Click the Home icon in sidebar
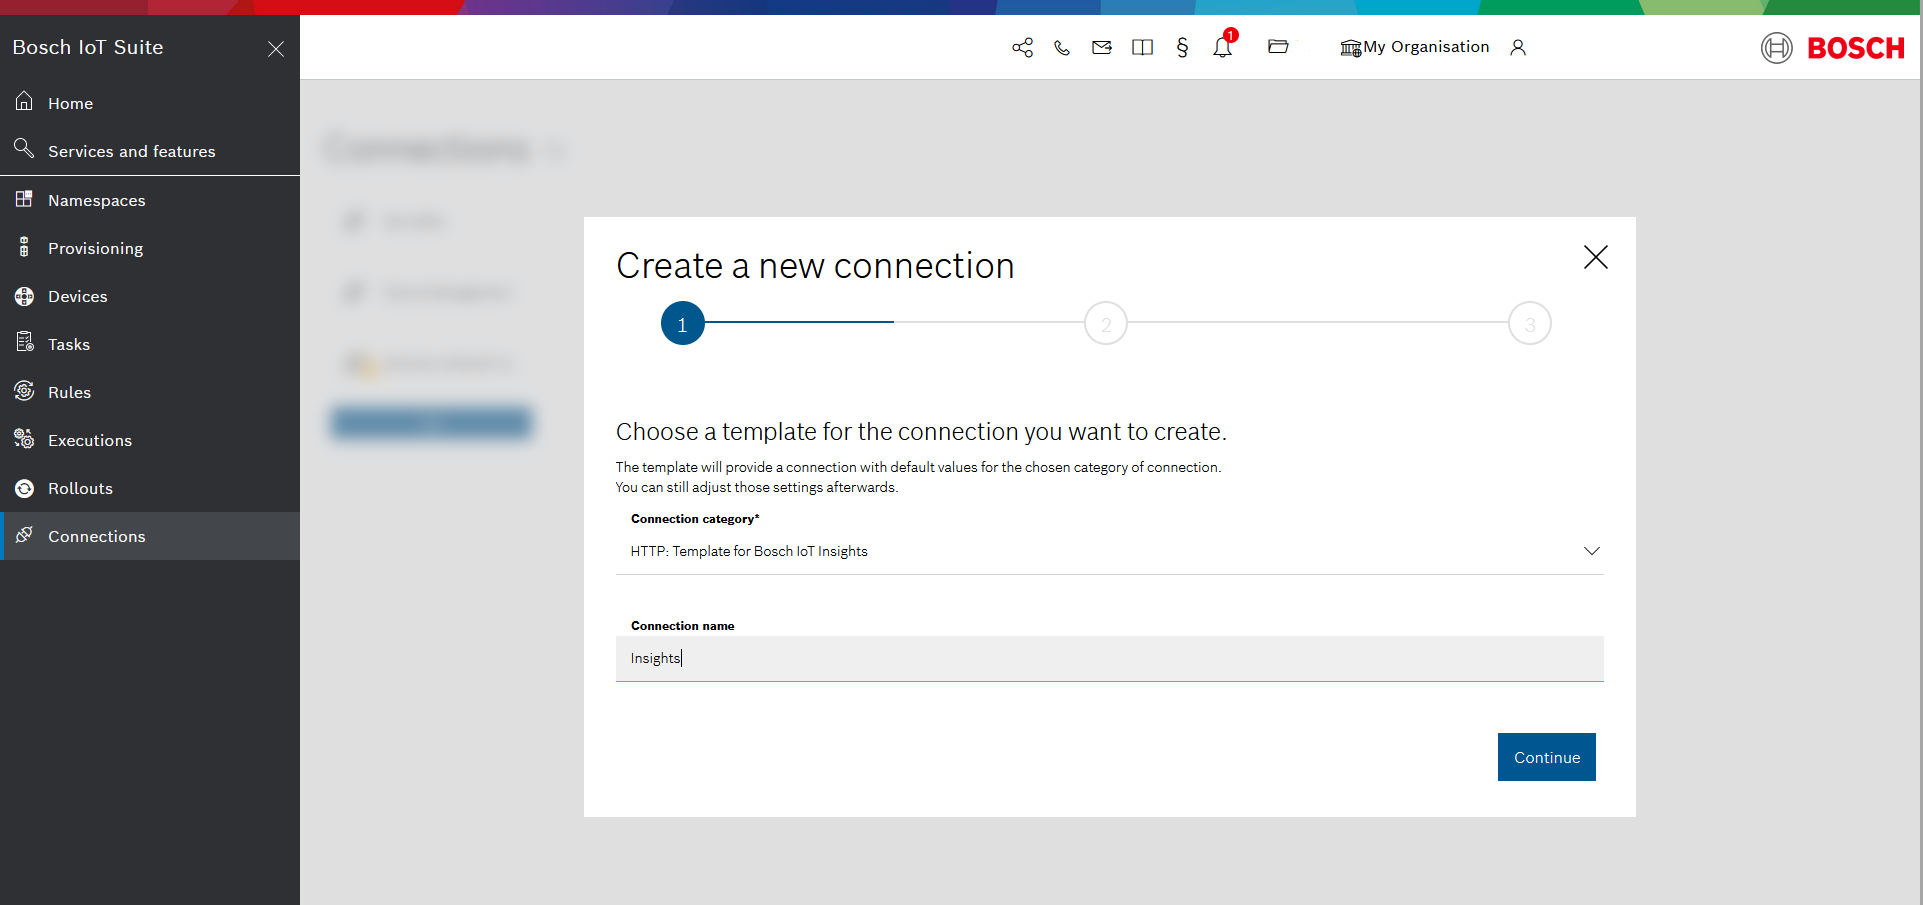The image size is (1923, 905). pyautogui.click(x=24, y=101)
